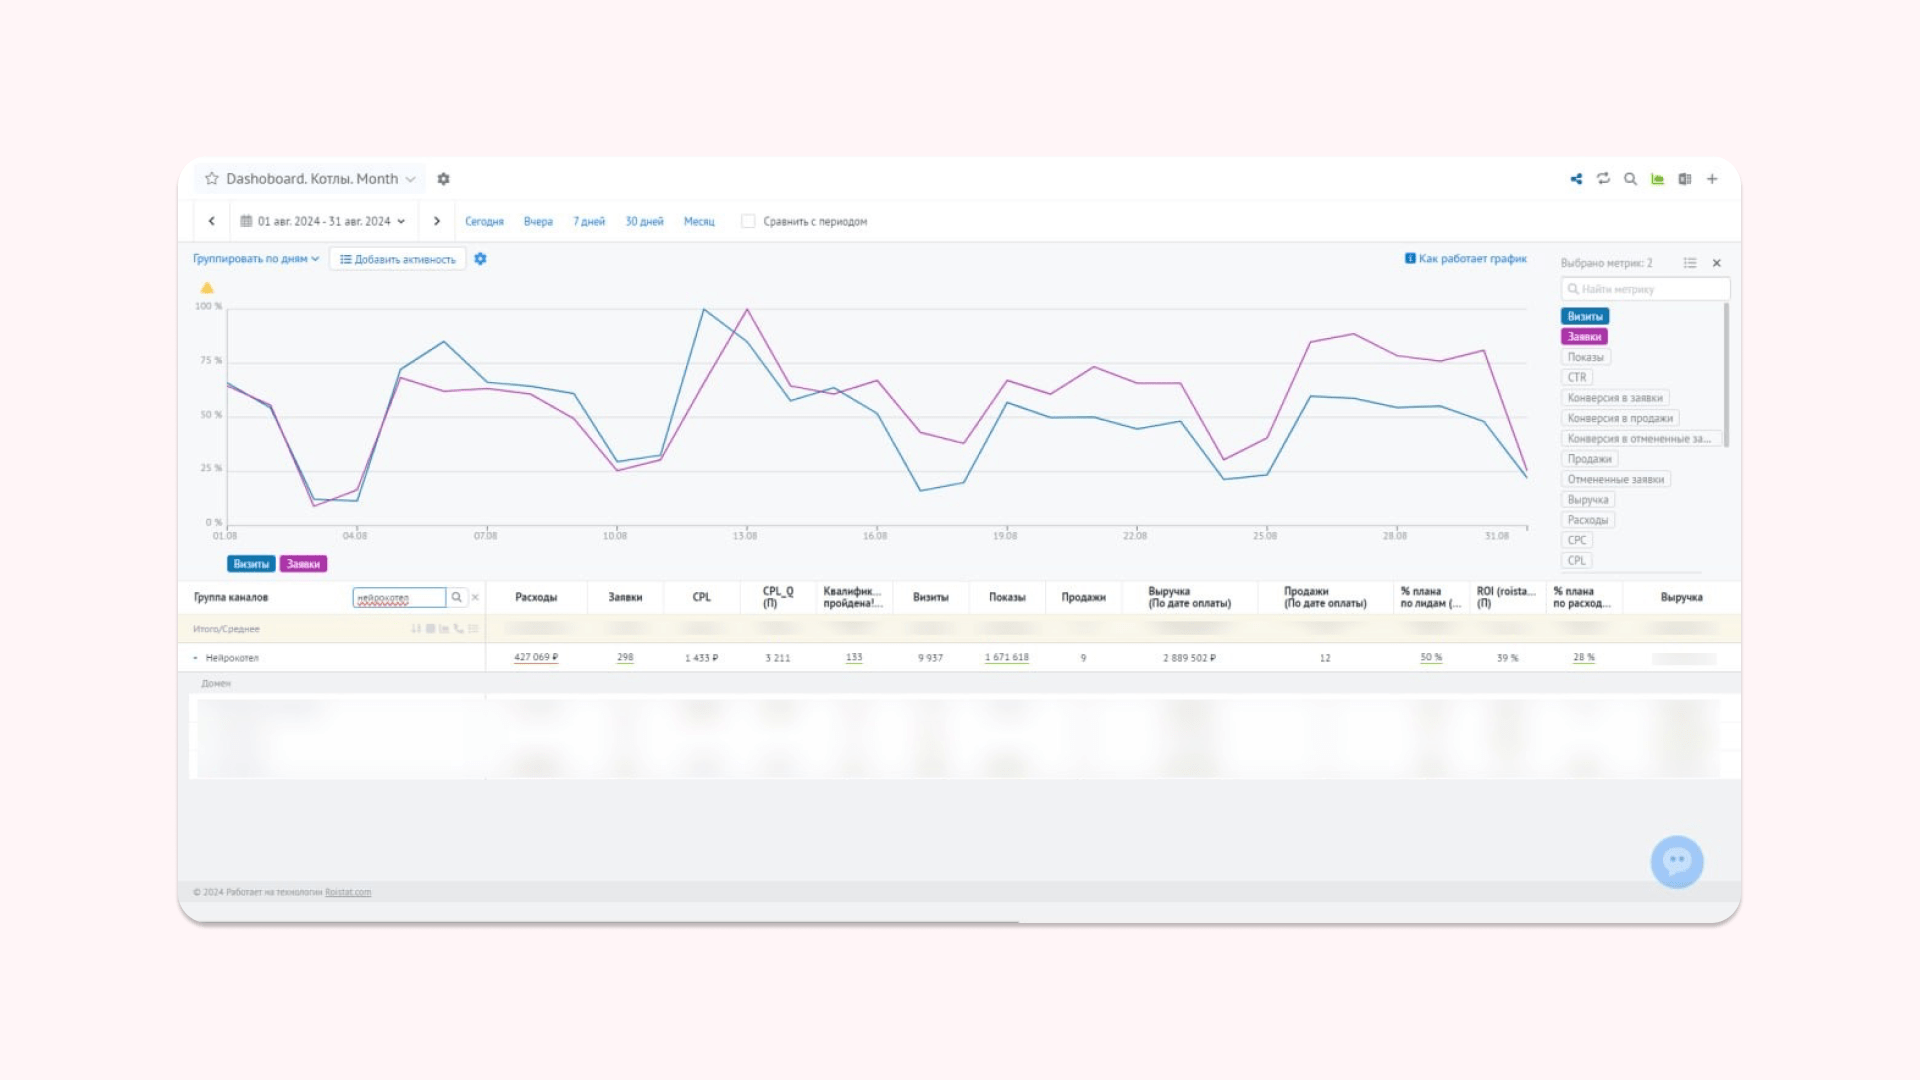Open the date range dropdown
1920x1080 pixels.
point(323,221)
